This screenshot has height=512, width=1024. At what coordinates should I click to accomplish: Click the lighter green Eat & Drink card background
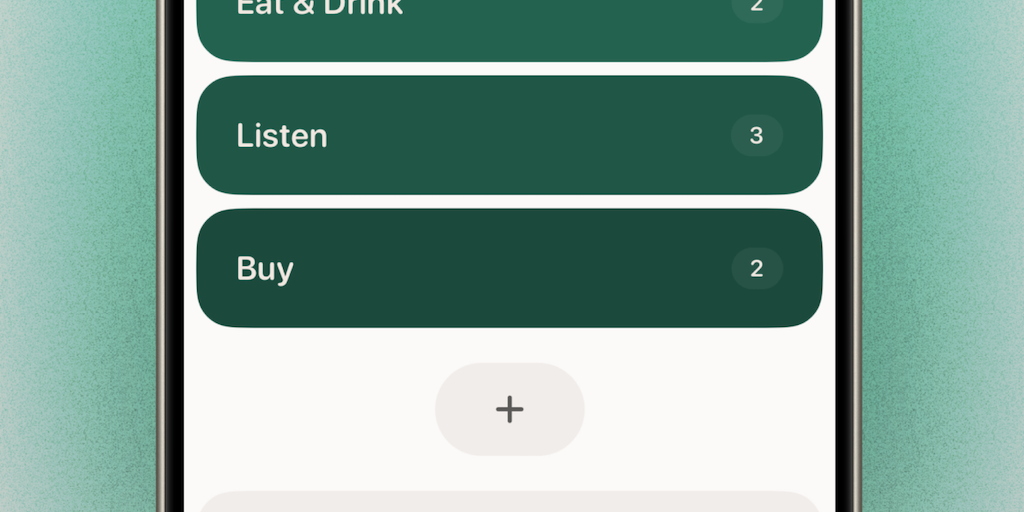point(520,42)
